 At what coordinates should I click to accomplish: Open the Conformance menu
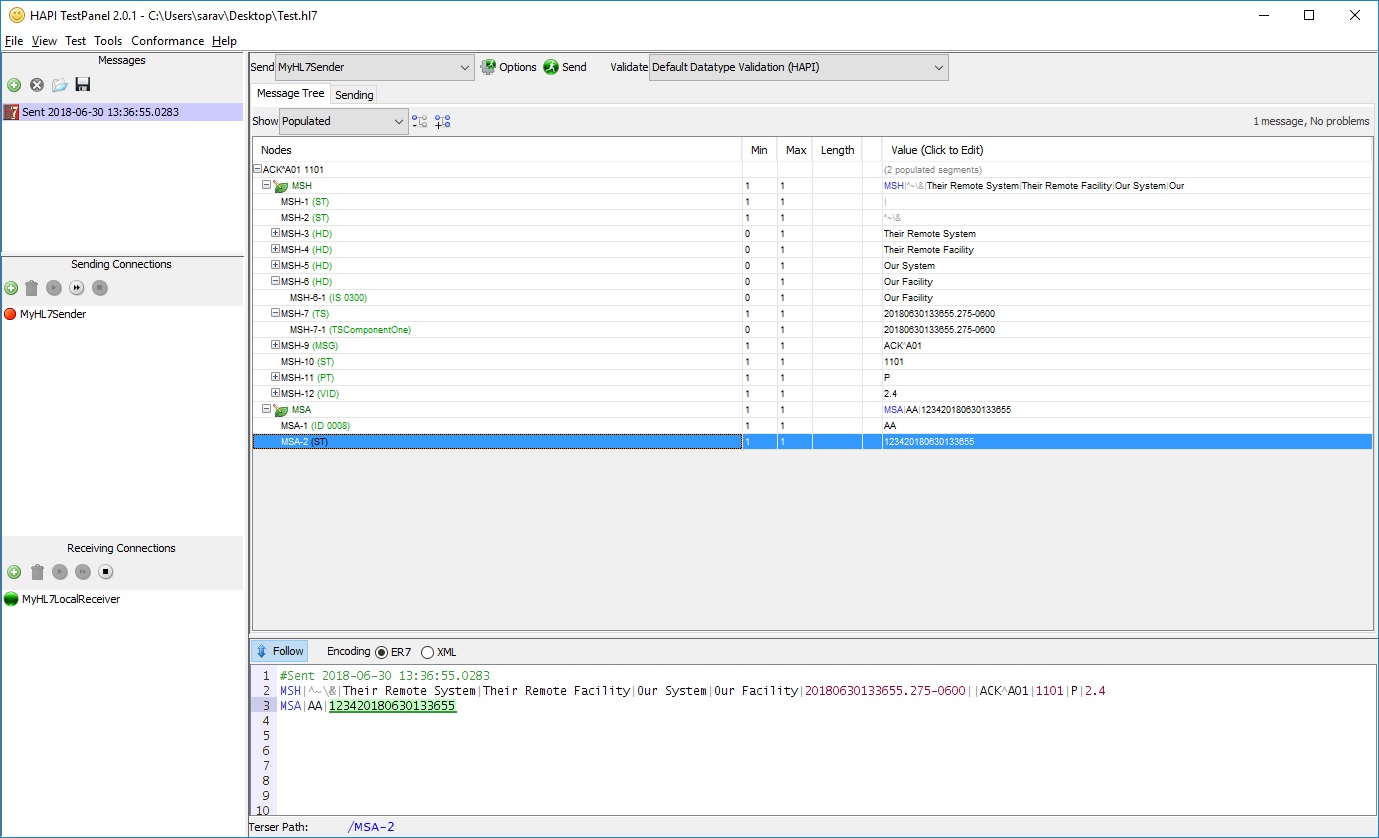click(167, 41)
